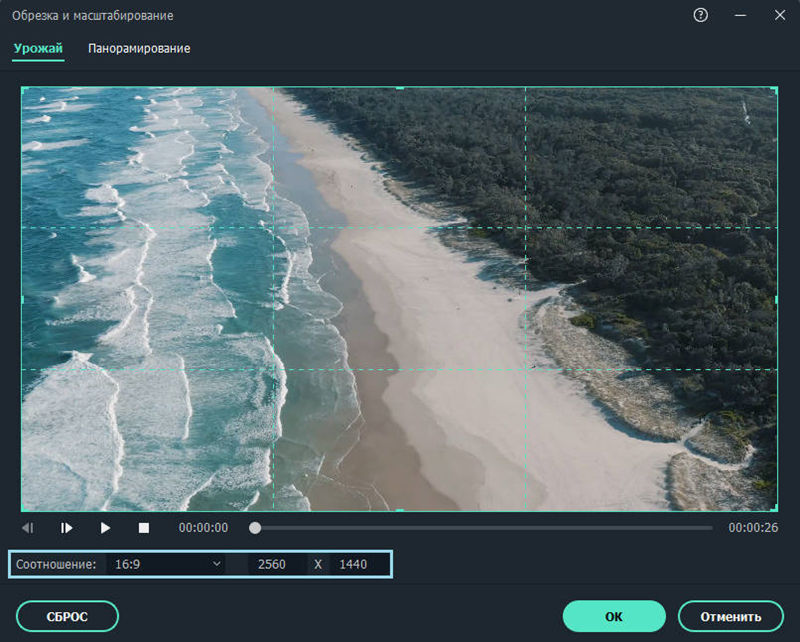Open the help question mark icon
The image size is (800, 642).
[701, 16]
